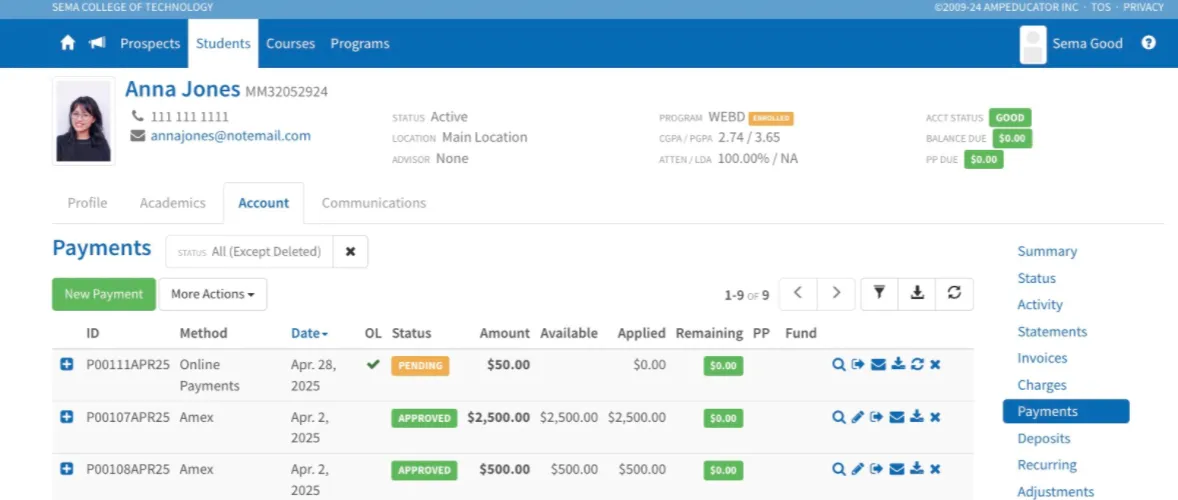Click export arrow icon for P00107APR25
Screen dimensions: 1178x500
coord(877,417)
